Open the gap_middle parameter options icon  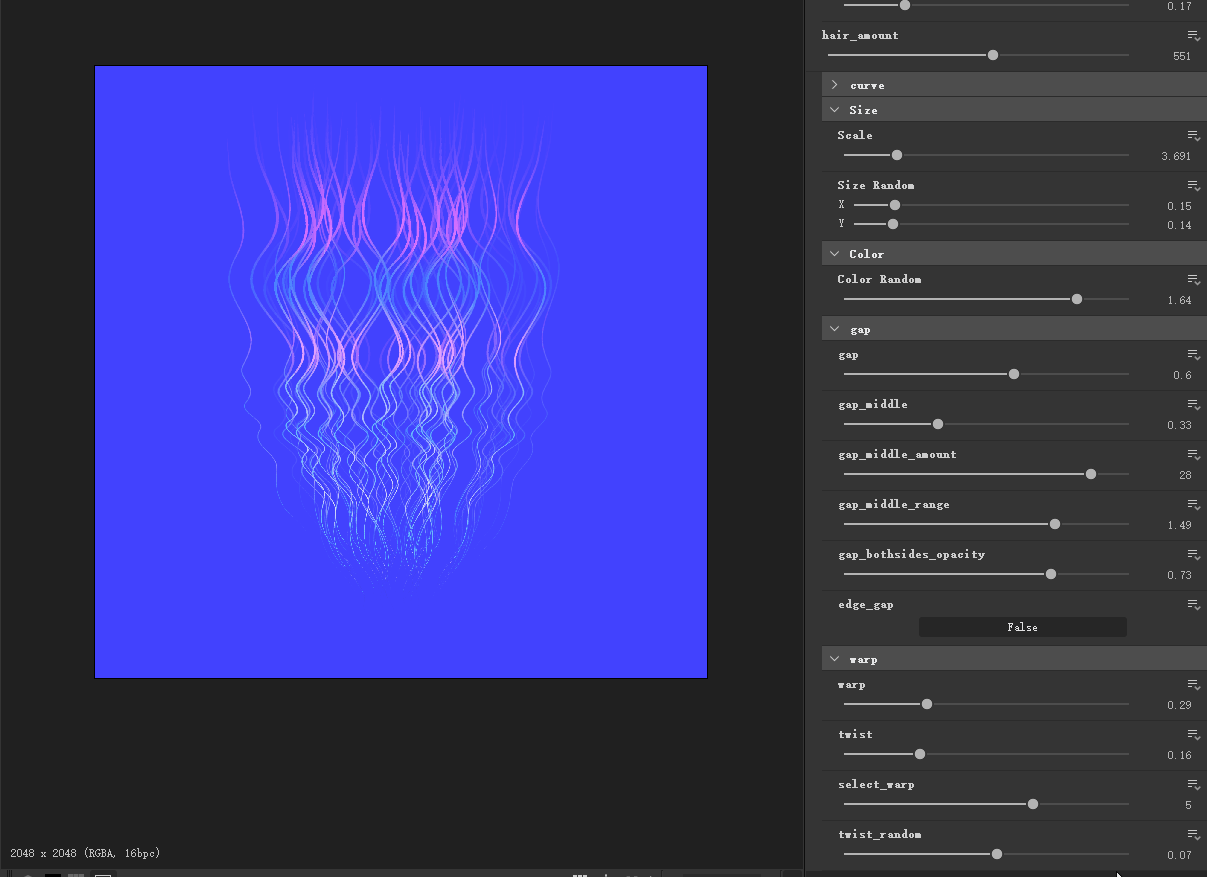pyautogui.click(x=1194, y=405)
